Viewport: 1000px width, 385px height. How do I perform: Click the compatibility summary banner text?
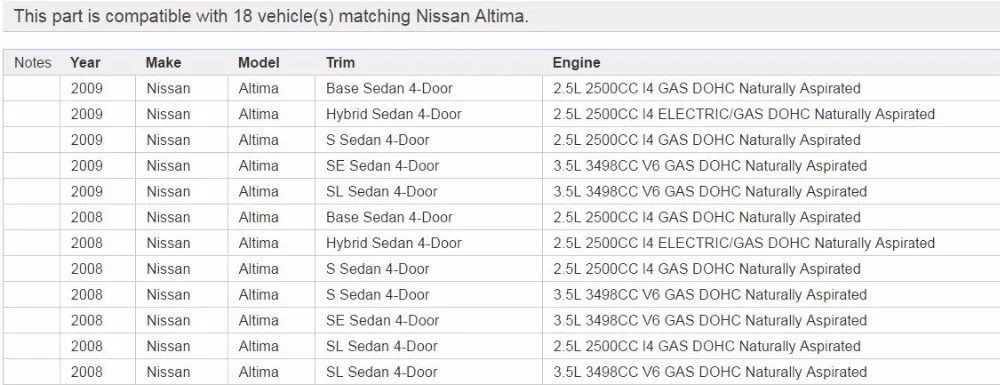[271, 16]
